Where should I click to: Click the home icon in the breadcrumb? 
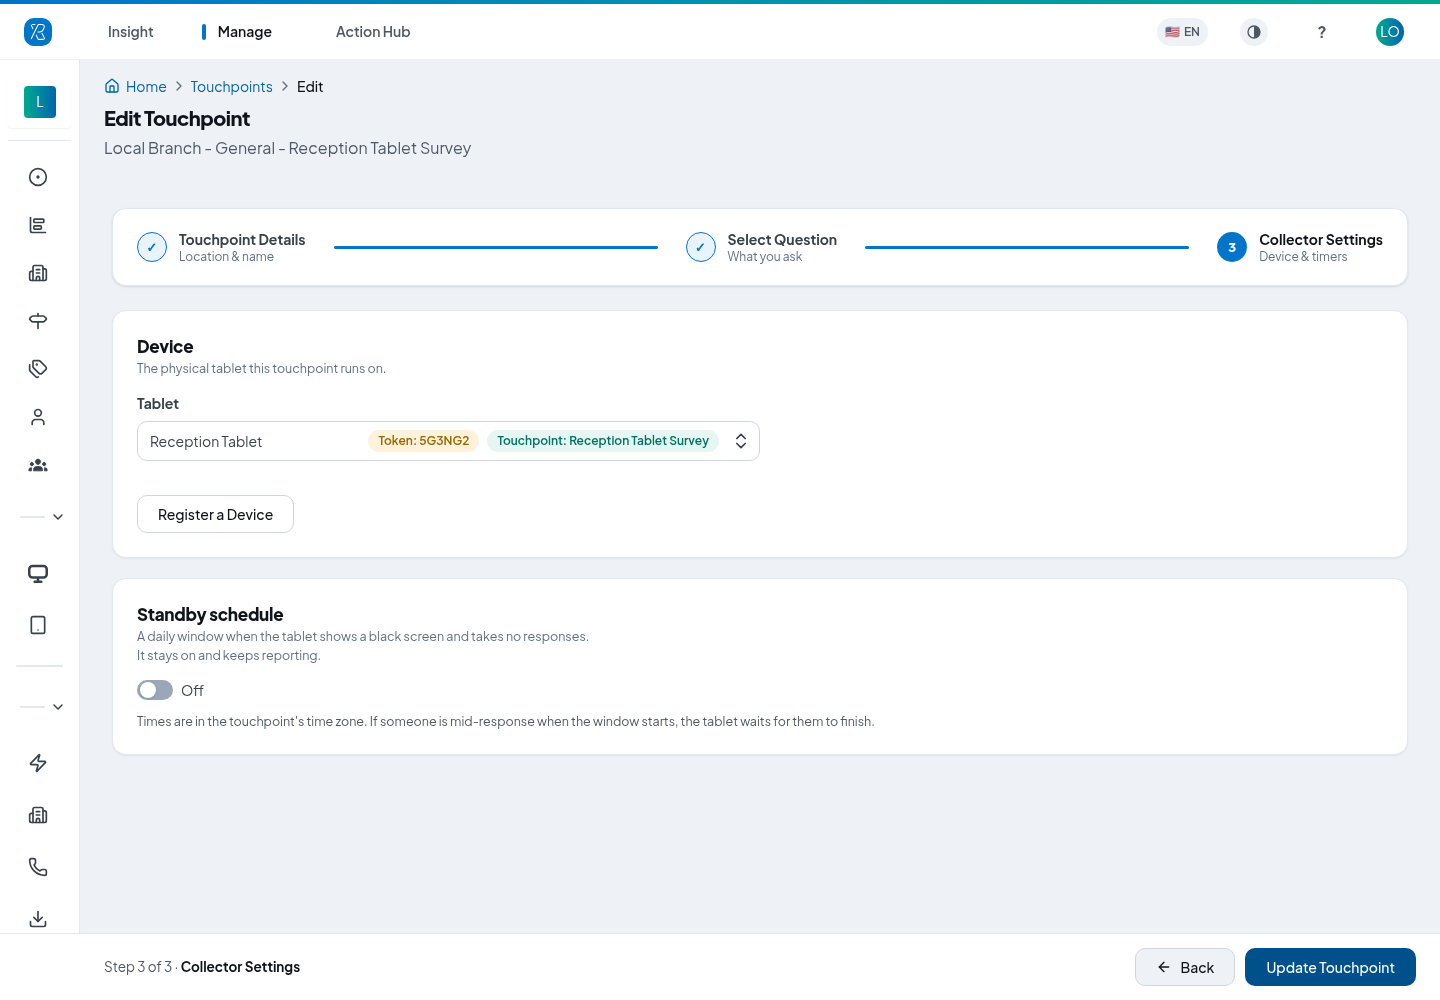click(112, 86)
